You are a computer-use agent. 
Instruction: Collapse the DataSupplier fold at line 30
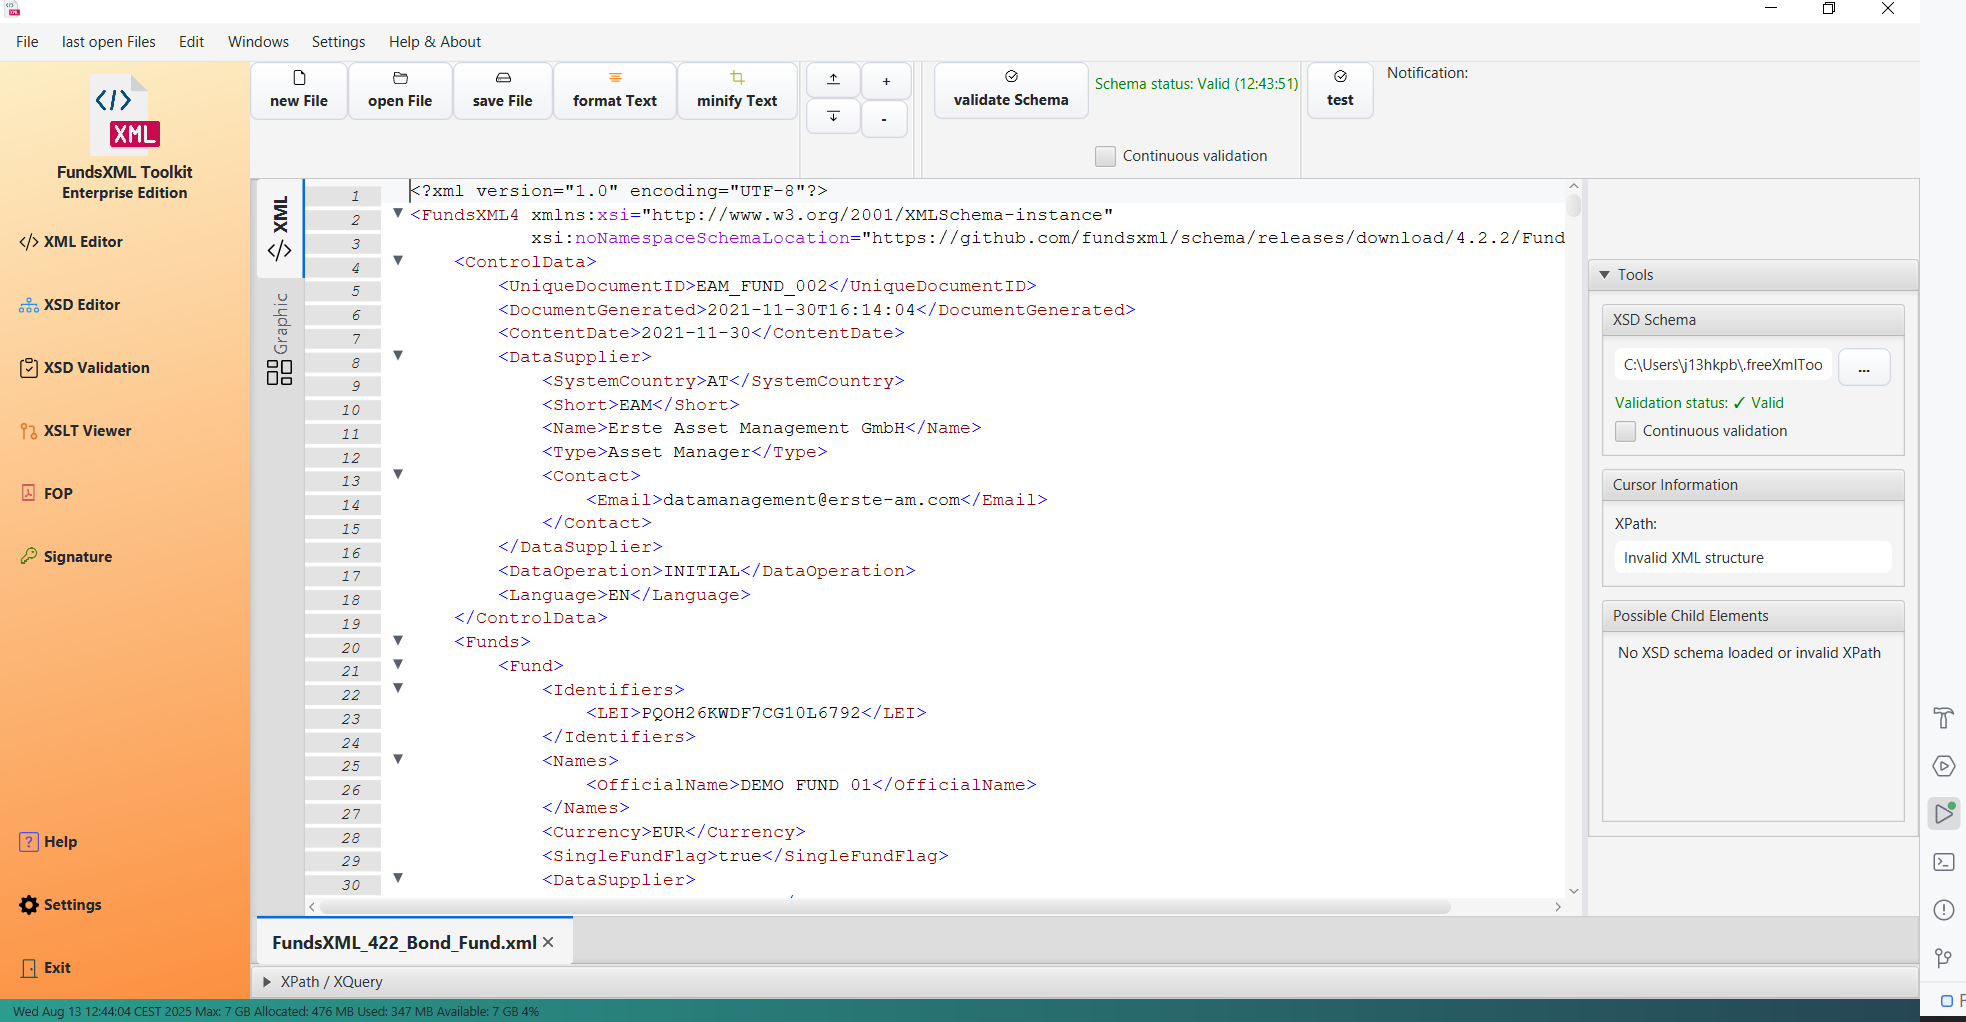[398, 879]
